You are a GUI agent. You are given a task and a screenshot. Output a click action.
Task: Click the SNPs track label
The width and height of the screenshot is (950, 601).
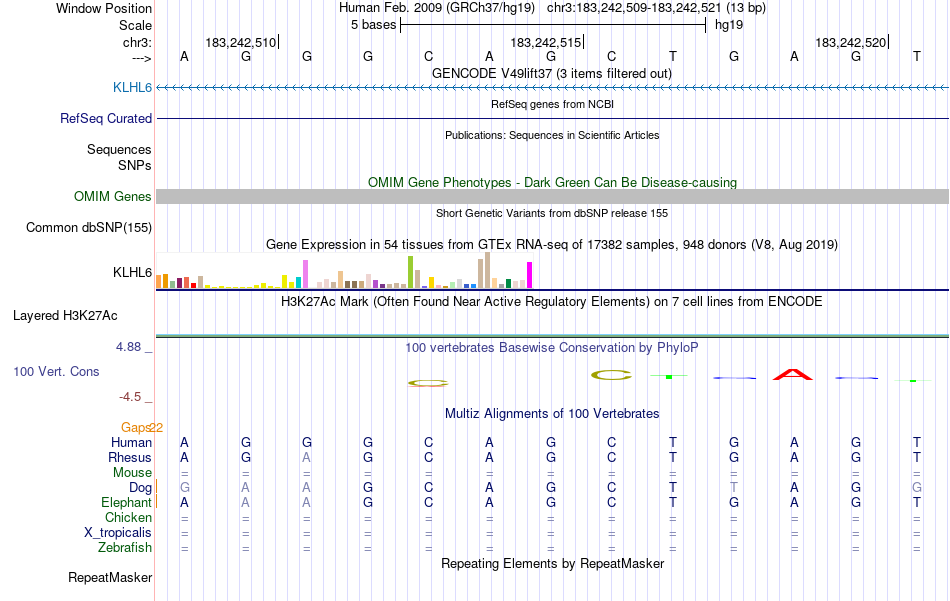(135, 165)
